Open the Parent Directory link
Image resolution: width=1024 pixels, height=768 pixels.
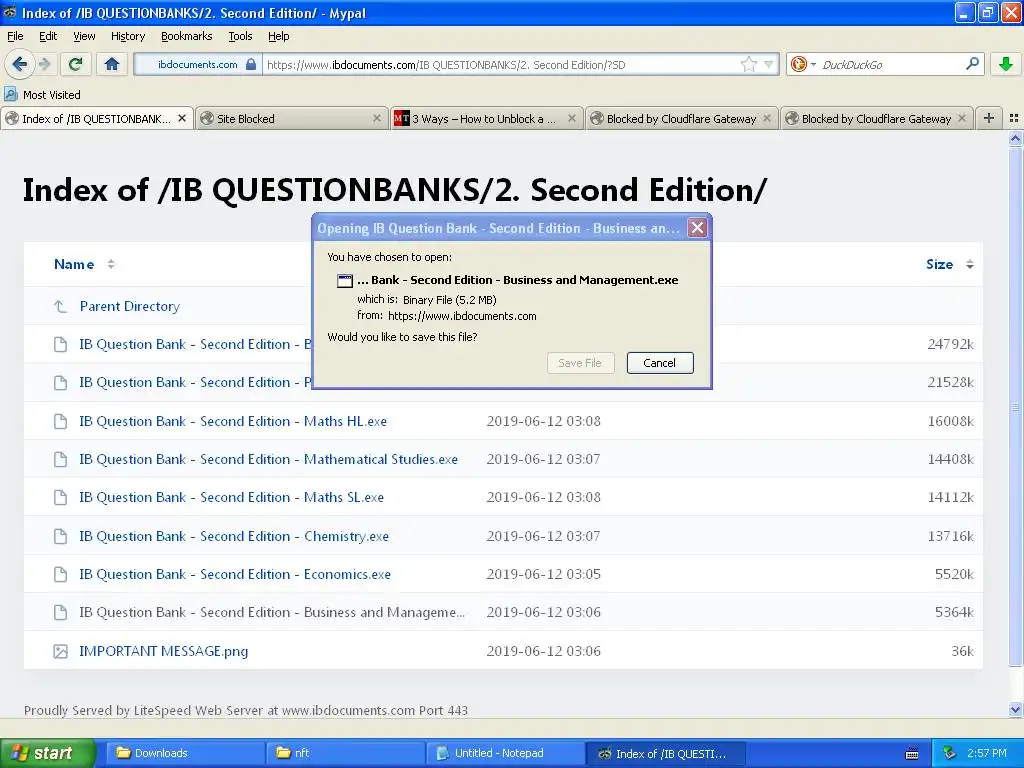coord(129,306)
